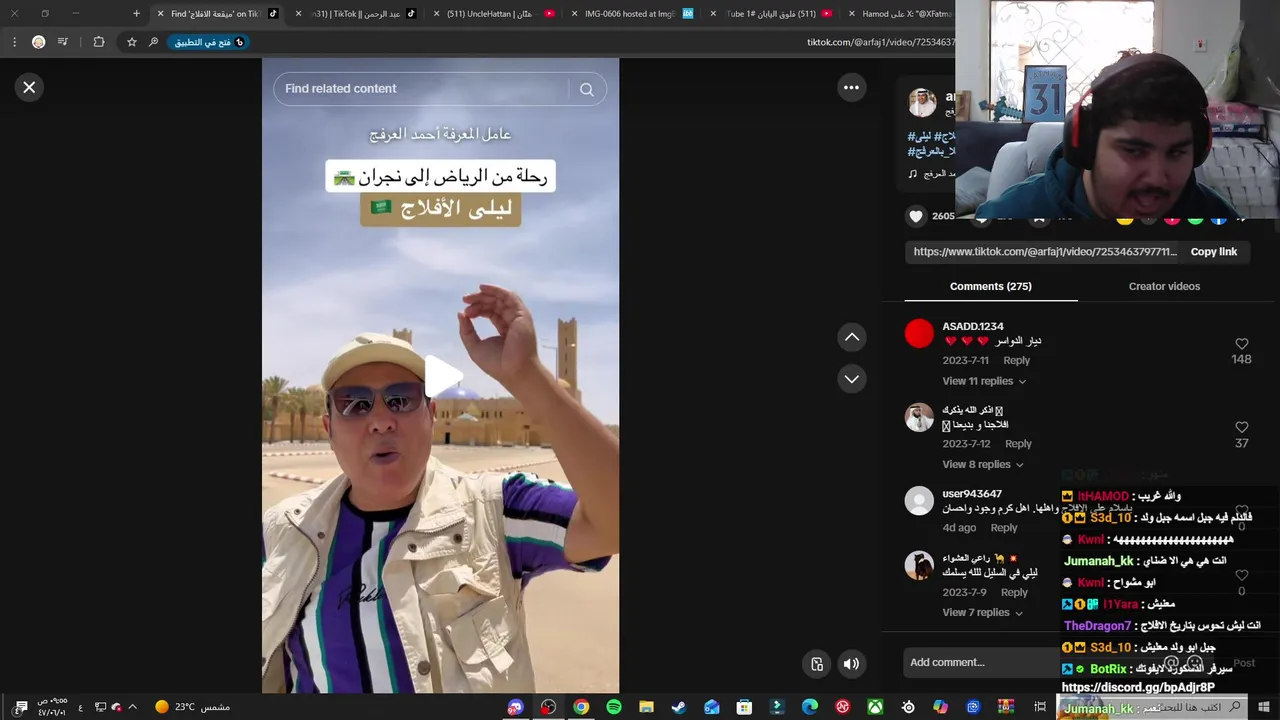Like the comment dated 2023-7-12
Image resolution: width=1280 pixels, height=720 pixels.
click(1242, 427)
